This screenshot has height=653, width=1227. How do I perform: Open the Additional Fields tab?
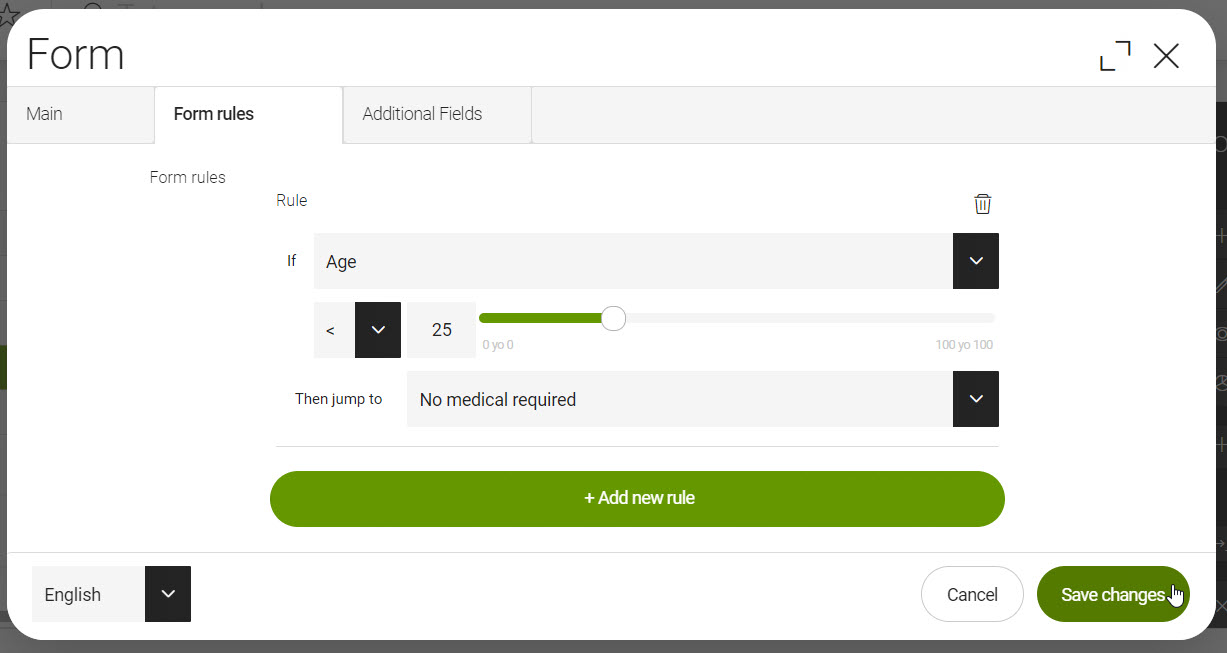(422, 114)
